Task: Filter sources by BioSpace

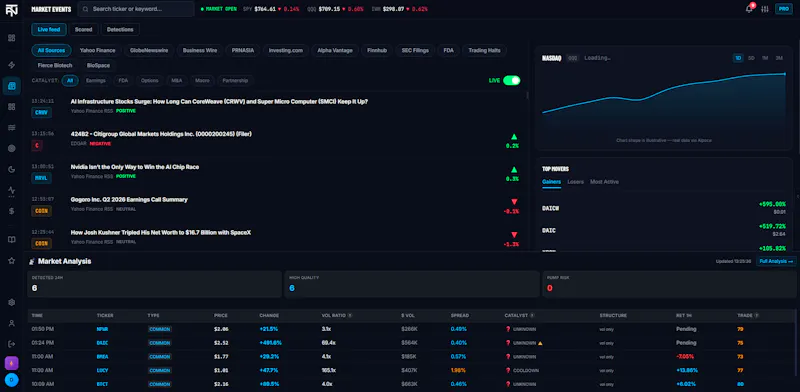Action: coord(98,65)
